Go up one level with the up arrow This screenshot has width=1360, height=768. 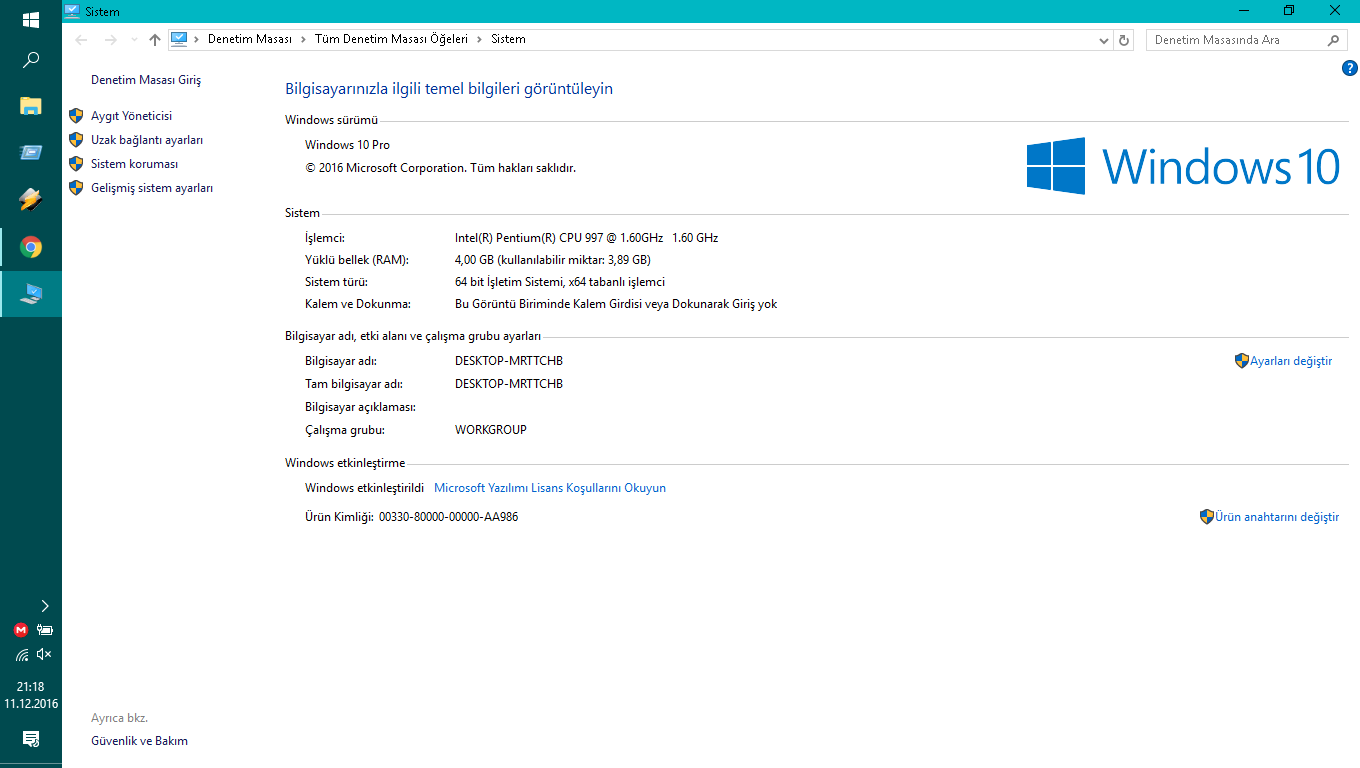154,40
